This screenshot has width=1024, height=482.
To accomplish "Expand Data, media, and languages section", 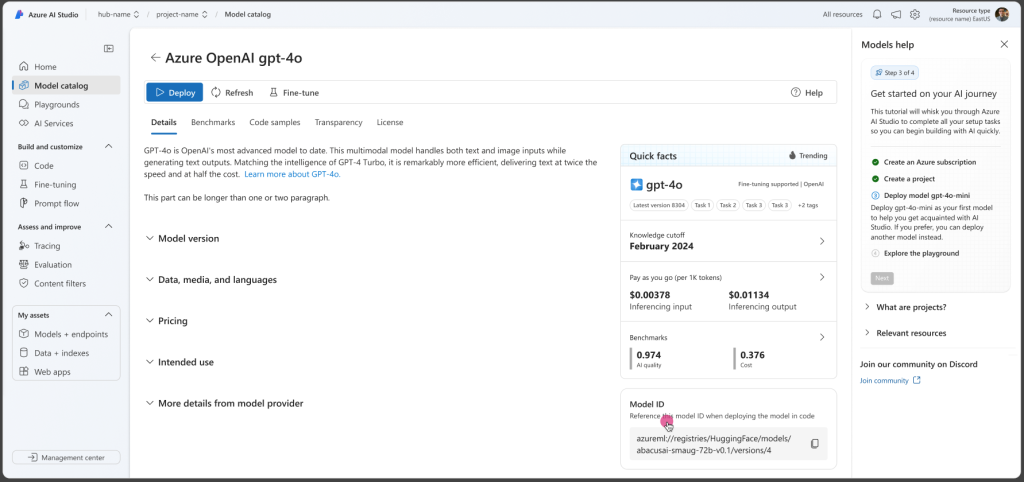I will [212, 280].
